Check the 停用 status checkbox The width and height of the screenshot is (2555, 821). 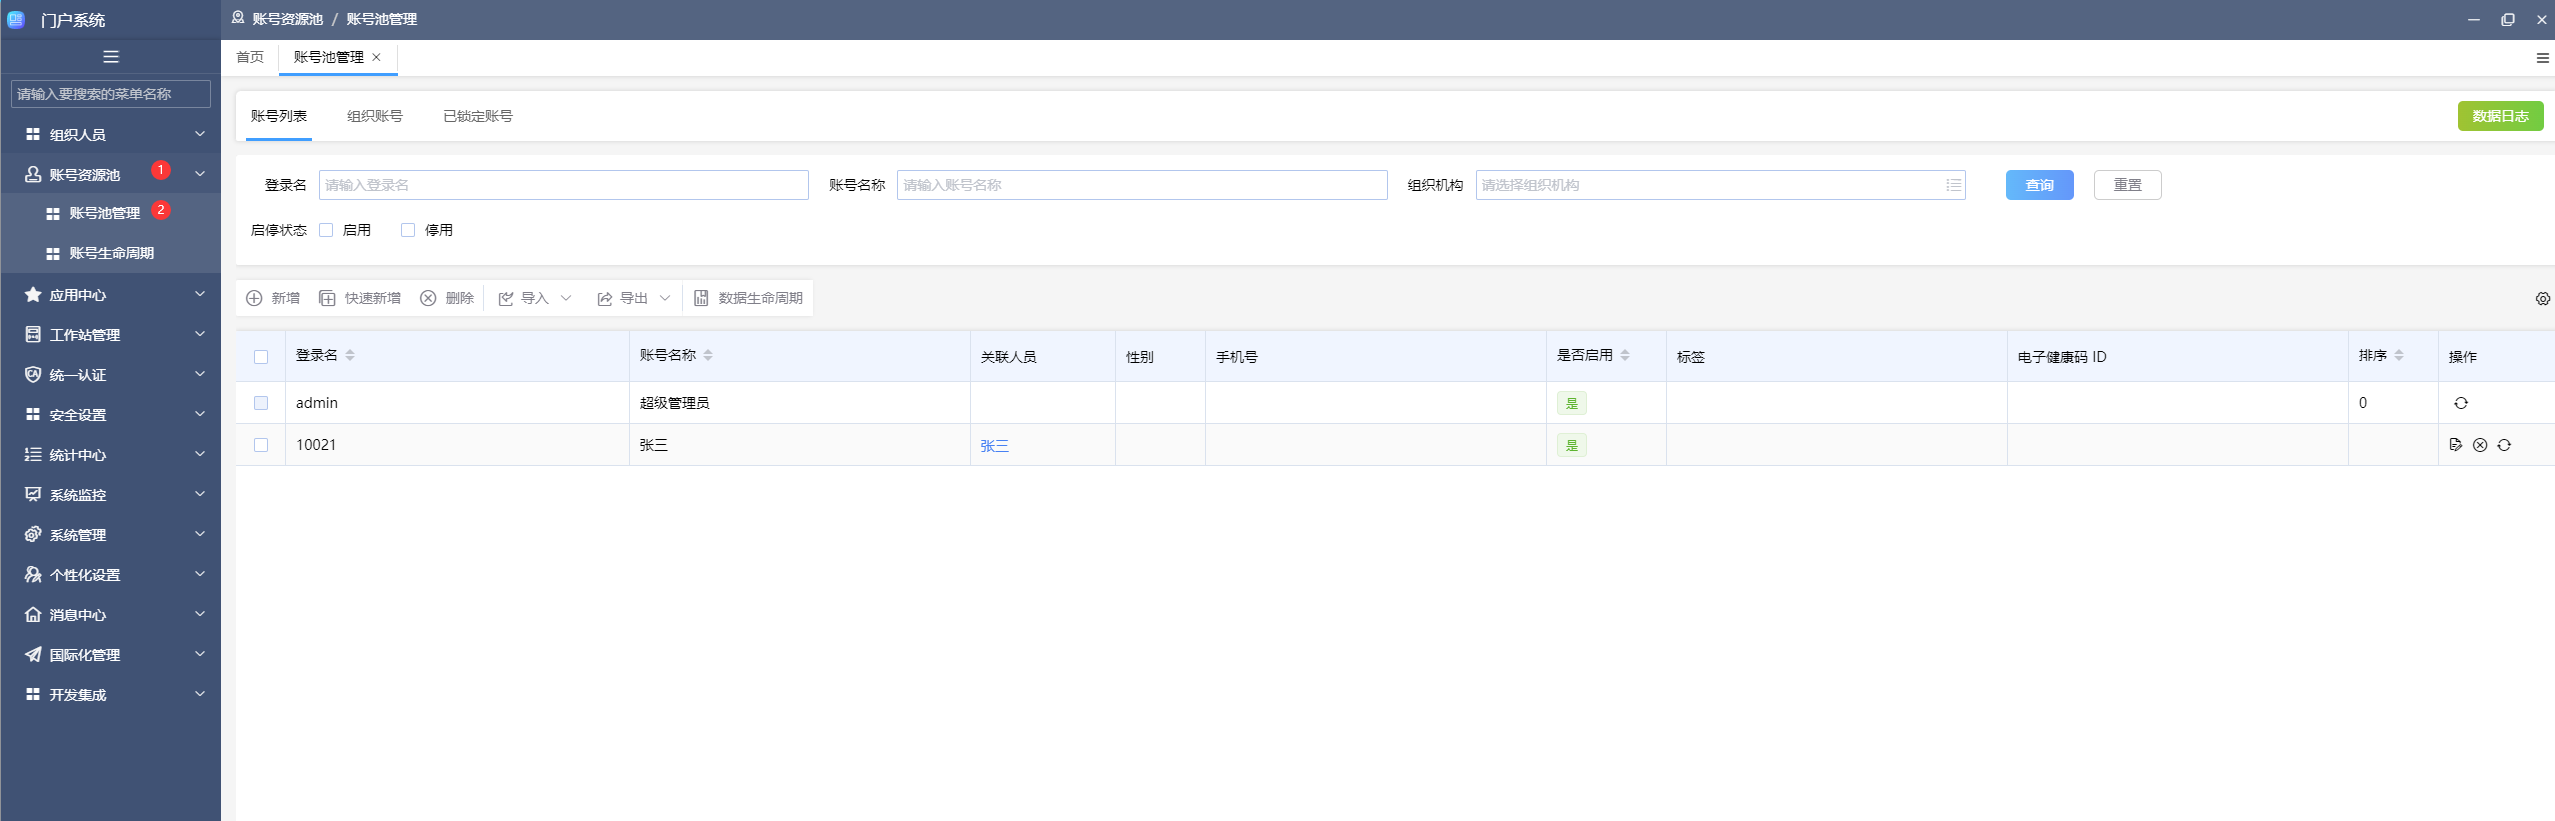click(x=408, y=230)
